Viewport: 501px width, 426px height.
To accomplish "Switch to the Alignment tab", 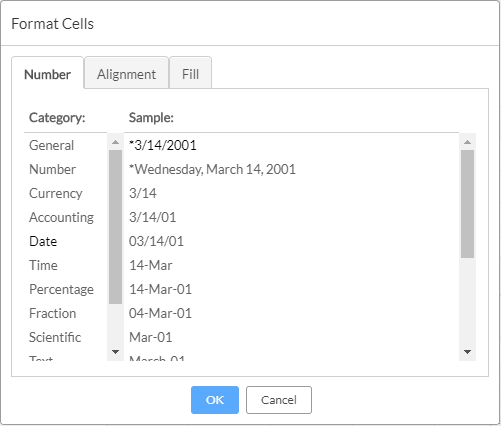I will (126, 74).
